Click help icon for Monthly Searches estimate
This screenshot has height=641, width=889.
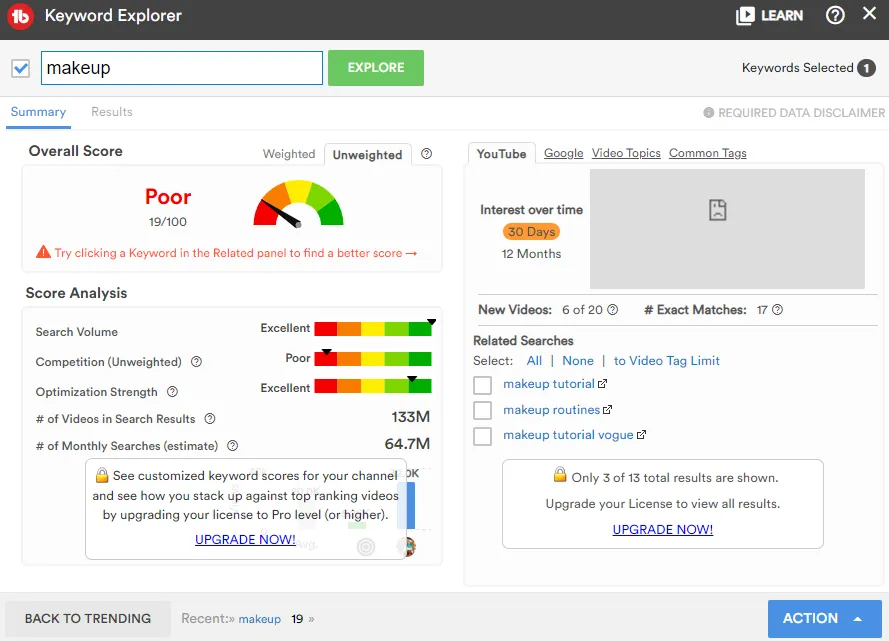(x=232, y=446)
